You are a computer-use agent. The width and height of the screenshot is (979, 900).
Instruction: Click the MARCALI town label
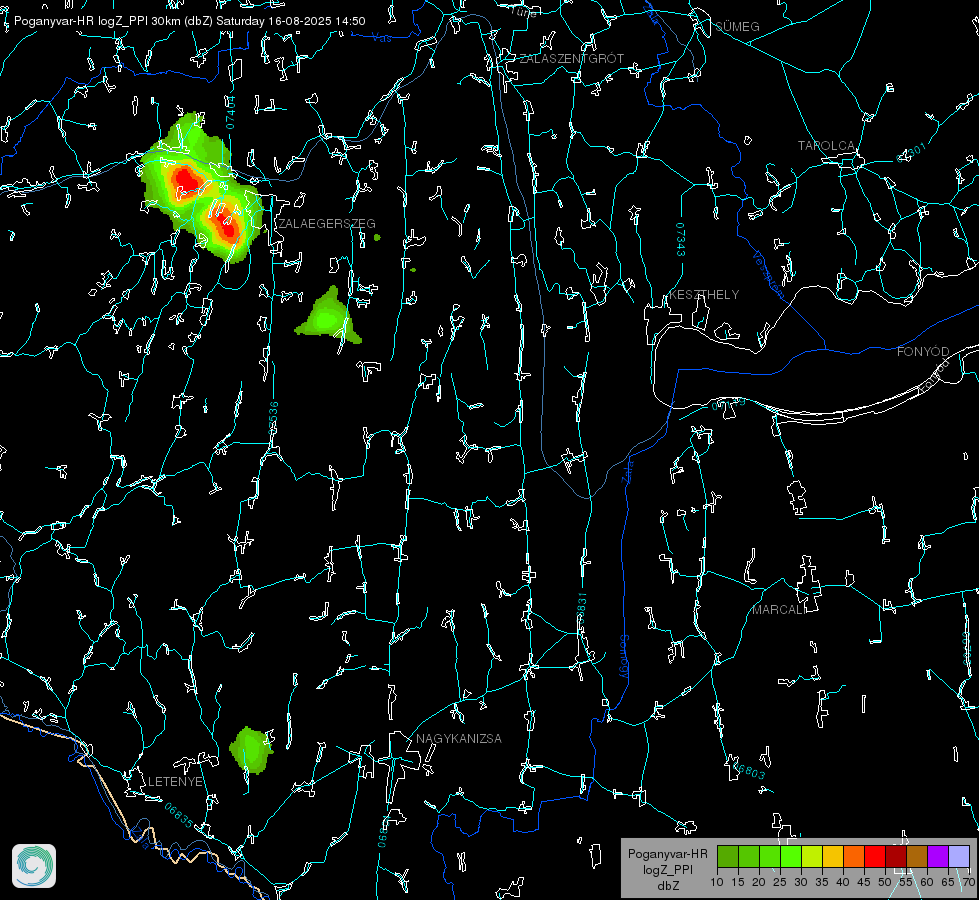(x=778, y=610)
